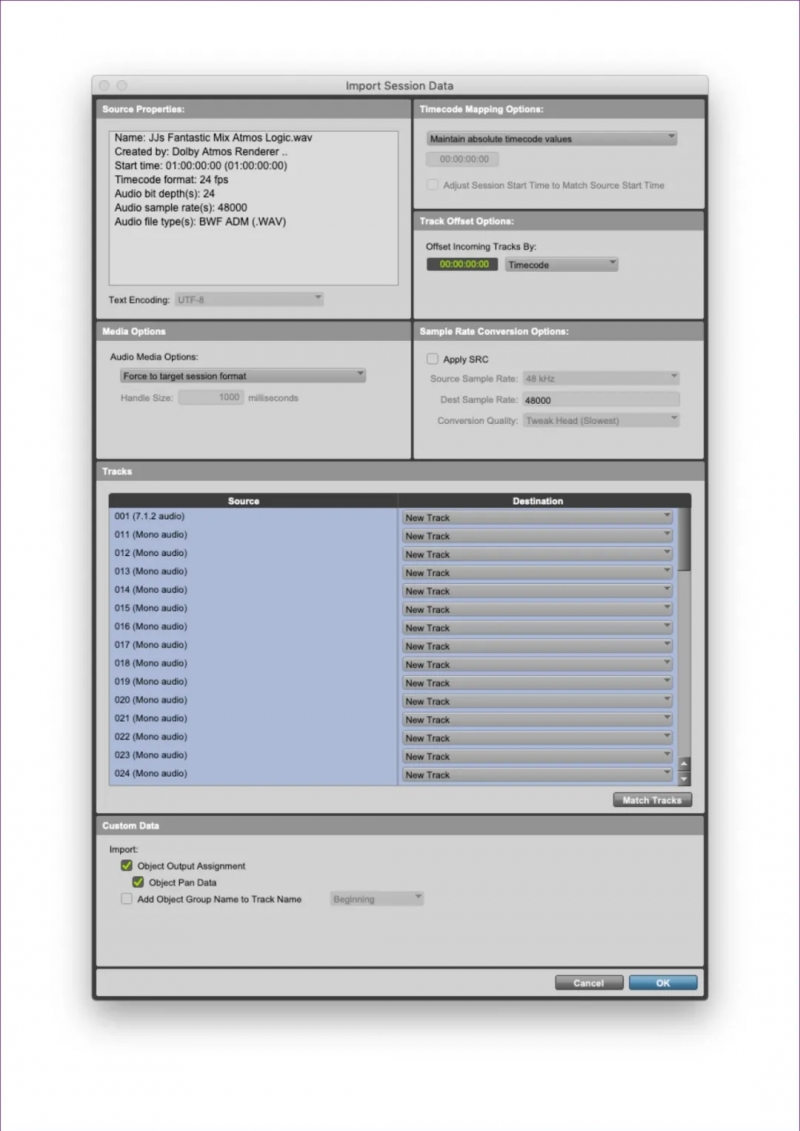Uncheck Object Pan Data

(x=138, y=881)
